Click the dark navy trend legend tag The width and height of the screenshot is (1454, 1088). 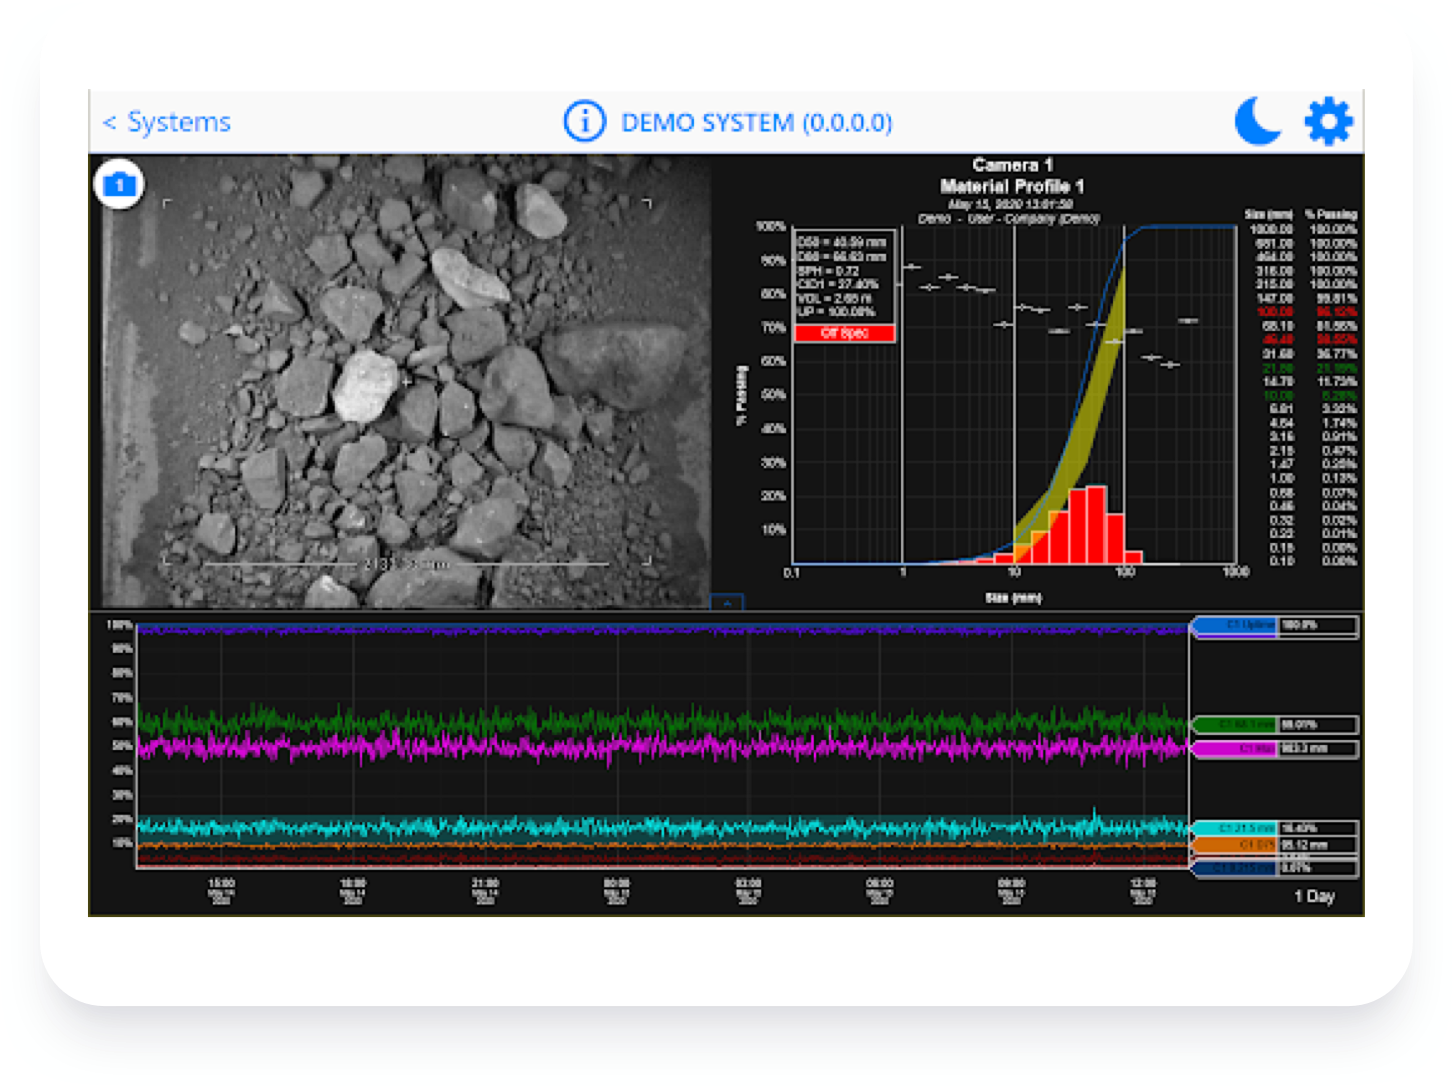click(1236, 869)
